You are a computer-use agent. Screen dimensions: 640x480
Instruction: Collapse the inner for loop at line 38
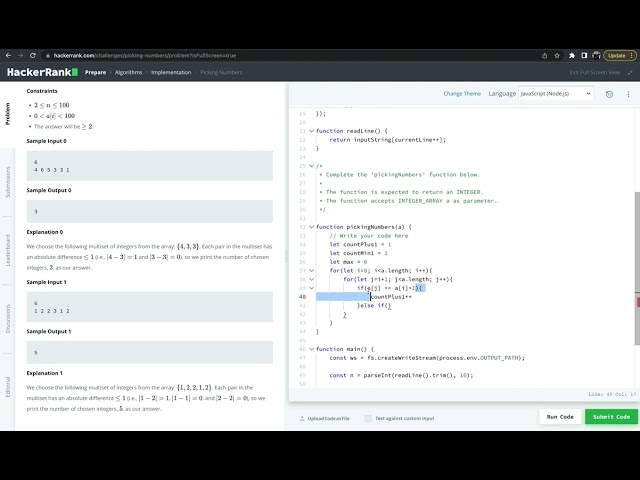(x=311, y=279)
